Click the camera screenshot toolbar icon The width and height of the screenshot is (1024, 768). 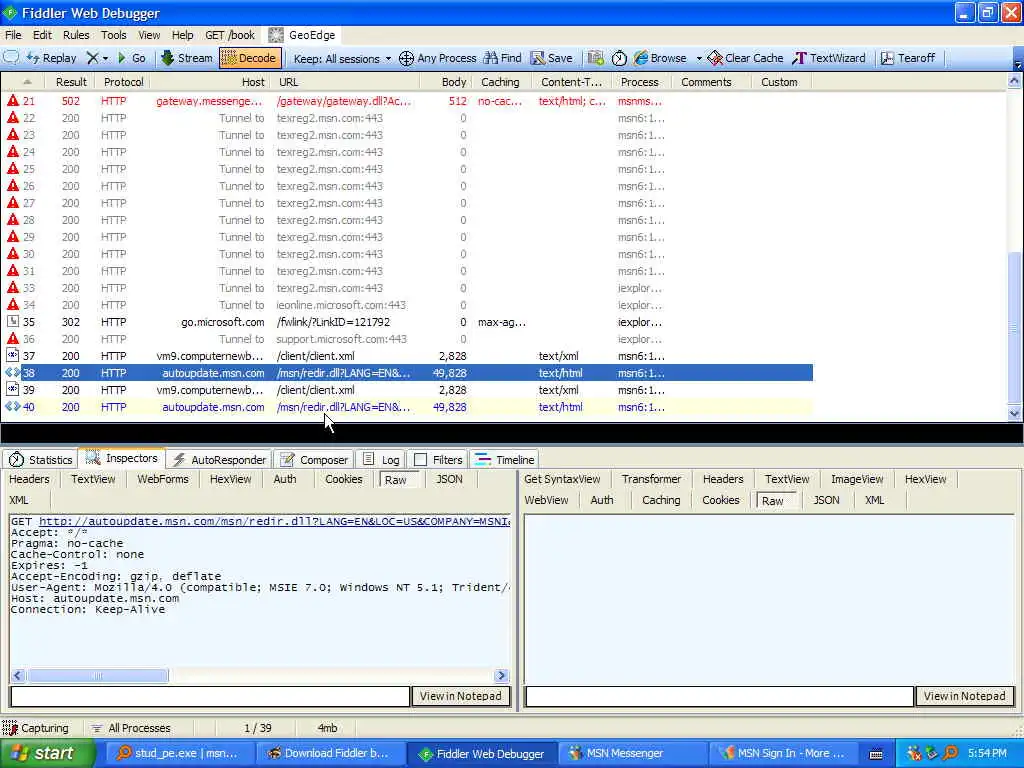pyautogui.click(x=595, y=58)
